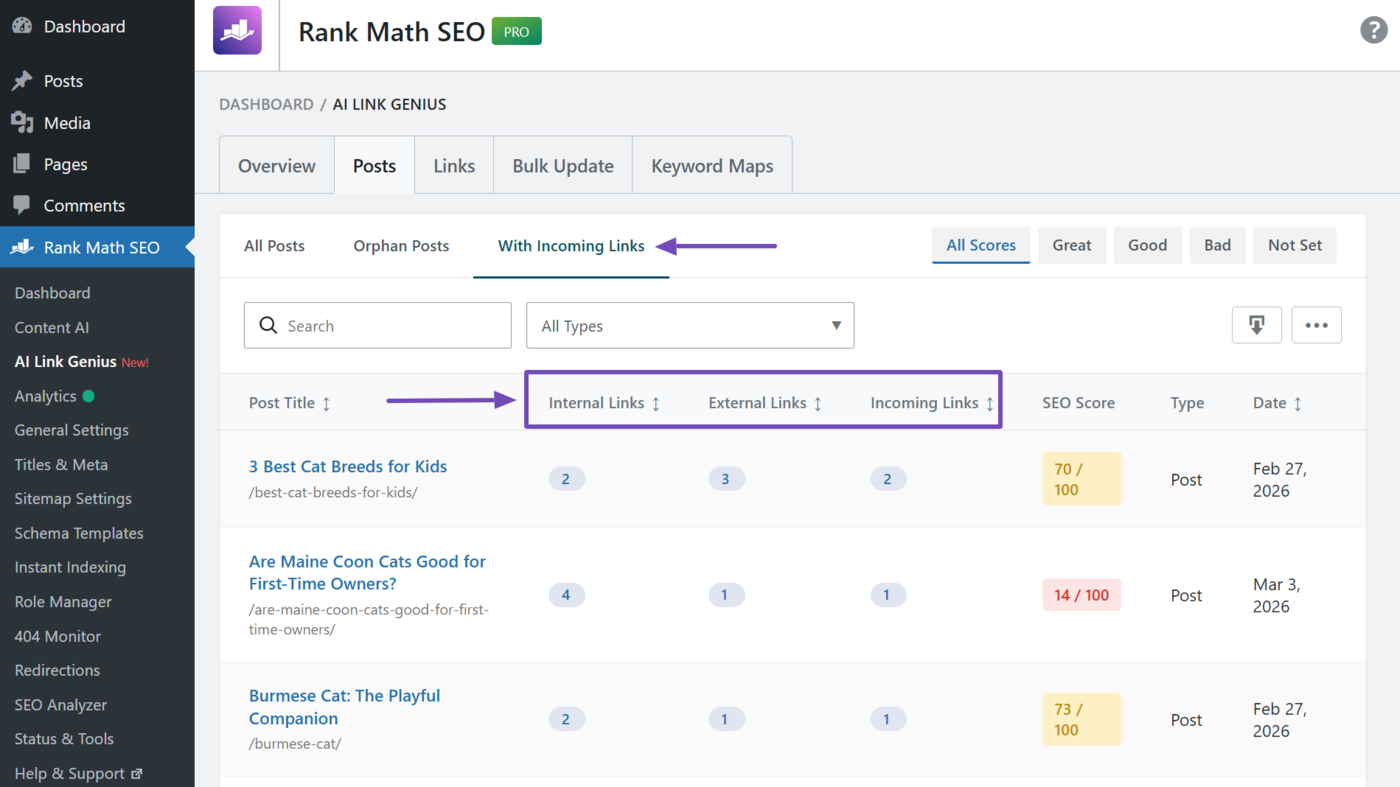Viewport: 1400px width, 787px height.
Task: Open the Links tab
Action: coord(454,166)
